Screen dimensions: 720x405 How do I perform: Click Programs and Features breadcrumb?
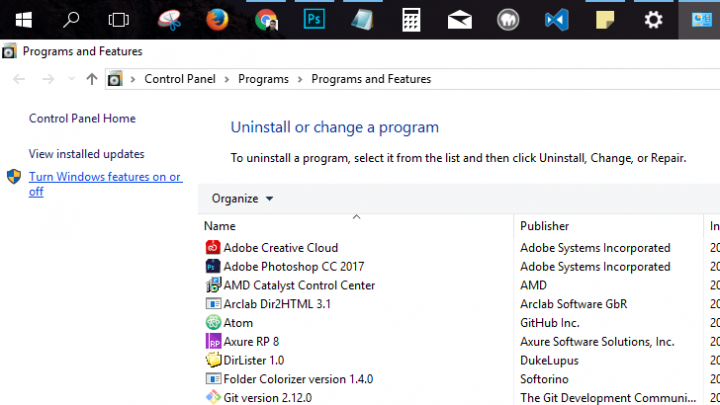pyautogui.click(x=371, y=79)
